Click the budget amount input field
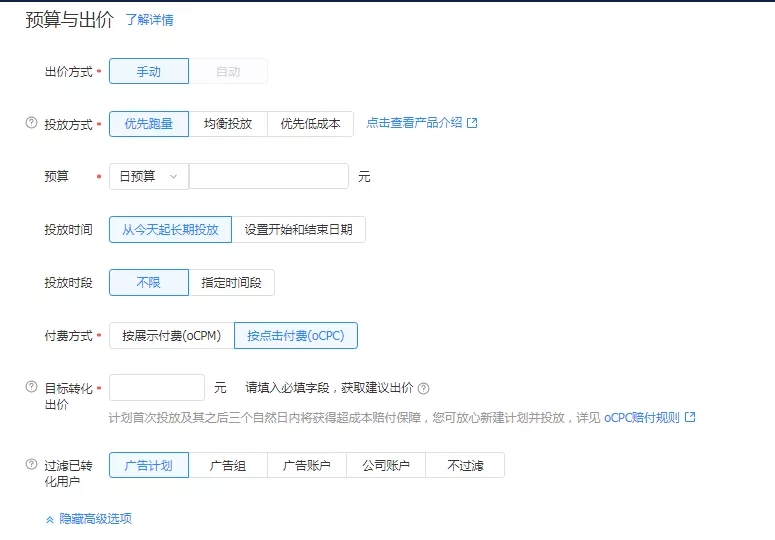Viewport: 775px width, 540px height. [x=268, y=176]
